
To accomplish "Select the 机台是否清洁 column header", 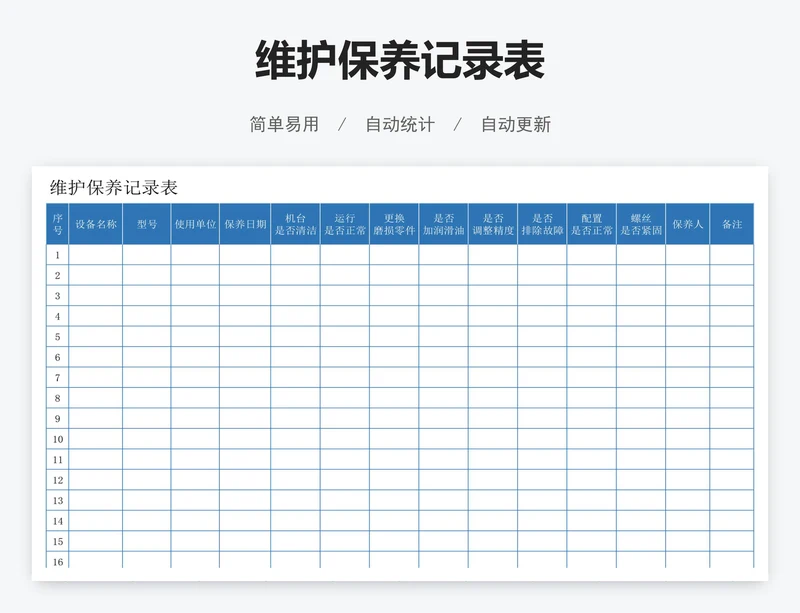I will pos(295,224).
